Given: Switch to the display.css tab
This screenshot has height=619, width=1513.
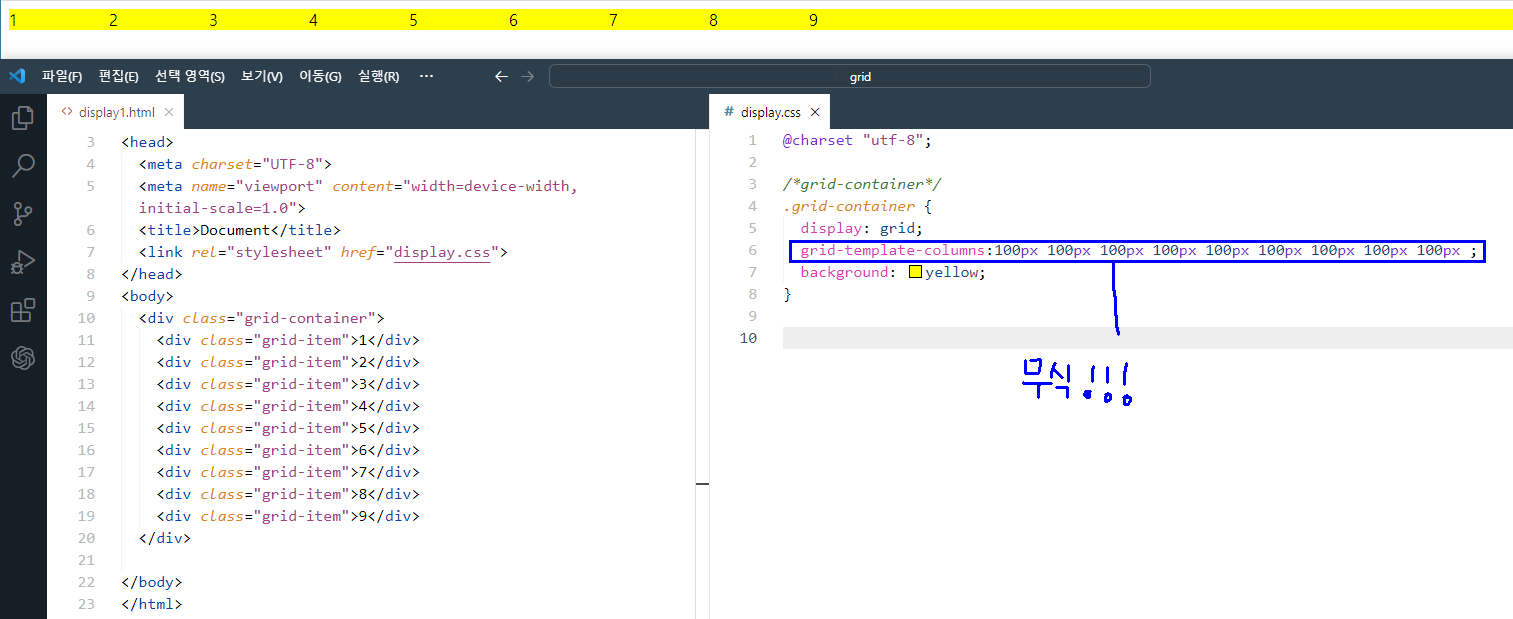Looking at the screenshot, I should (769, 112).
